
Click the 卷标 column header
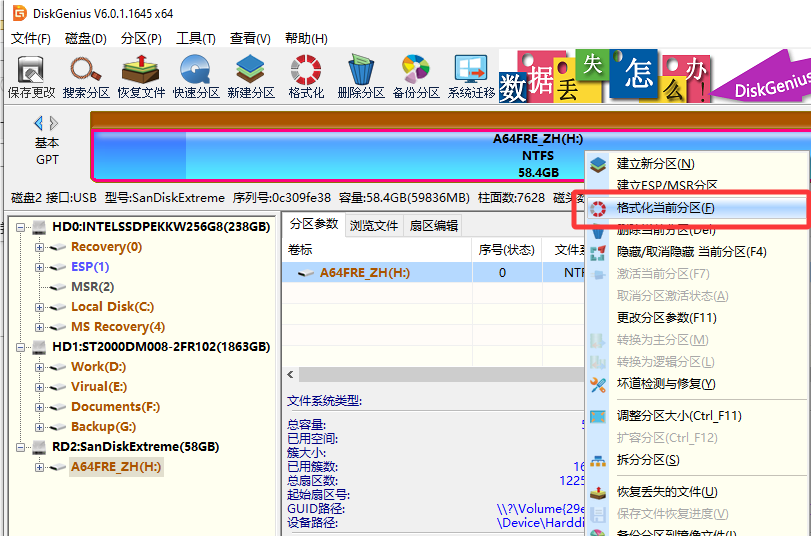point(377,250)
